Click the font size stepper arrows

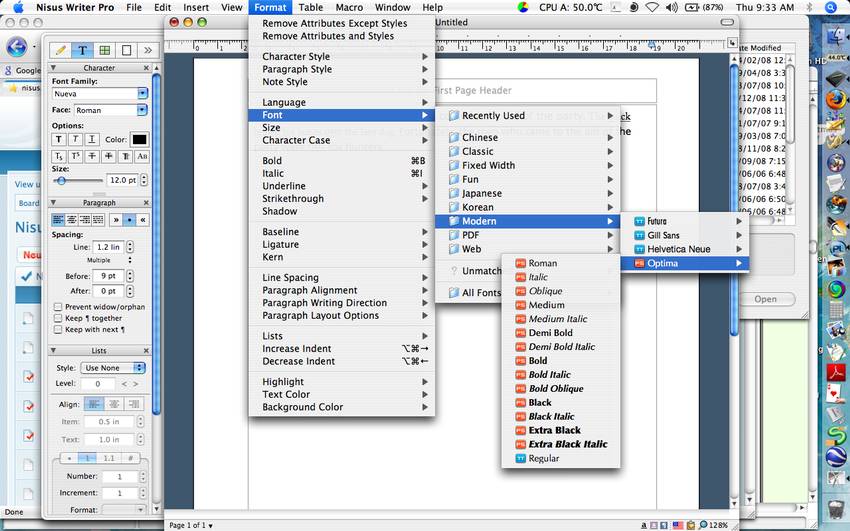(144, 180)
